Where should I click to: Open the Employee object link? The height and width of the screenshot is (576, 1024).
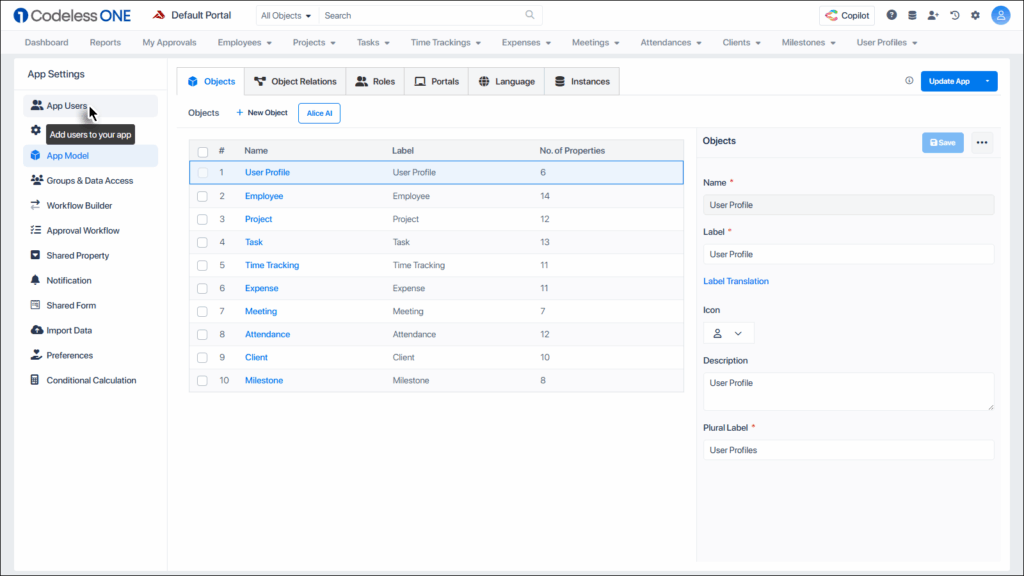pyautogui.click(x=264, y=196)
